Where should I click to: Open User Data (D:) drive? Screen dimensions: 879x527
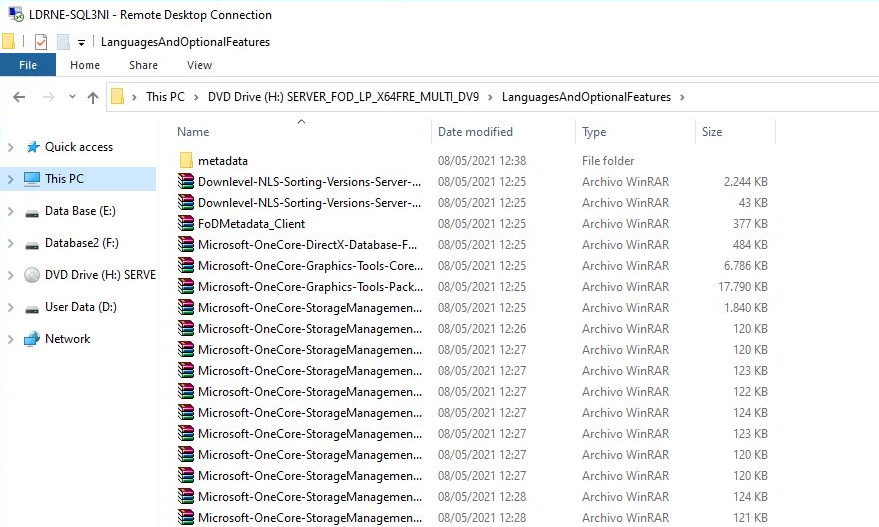click(x=80, y=307)
